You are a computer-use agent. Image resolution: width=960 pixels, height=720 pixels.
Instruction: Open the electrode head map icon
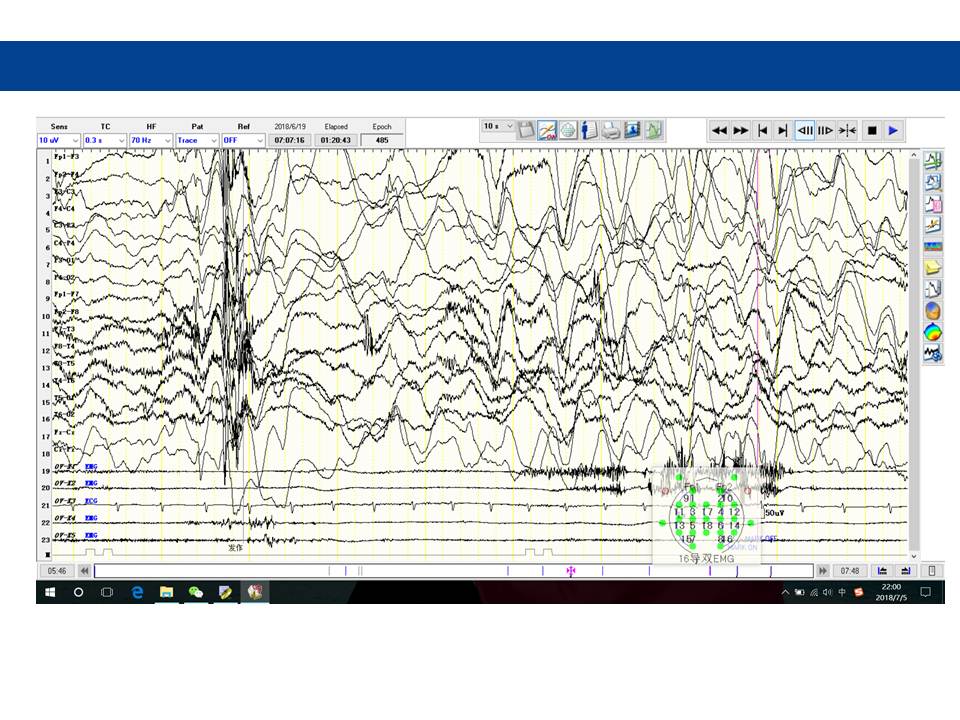click(x=568, y=130)
